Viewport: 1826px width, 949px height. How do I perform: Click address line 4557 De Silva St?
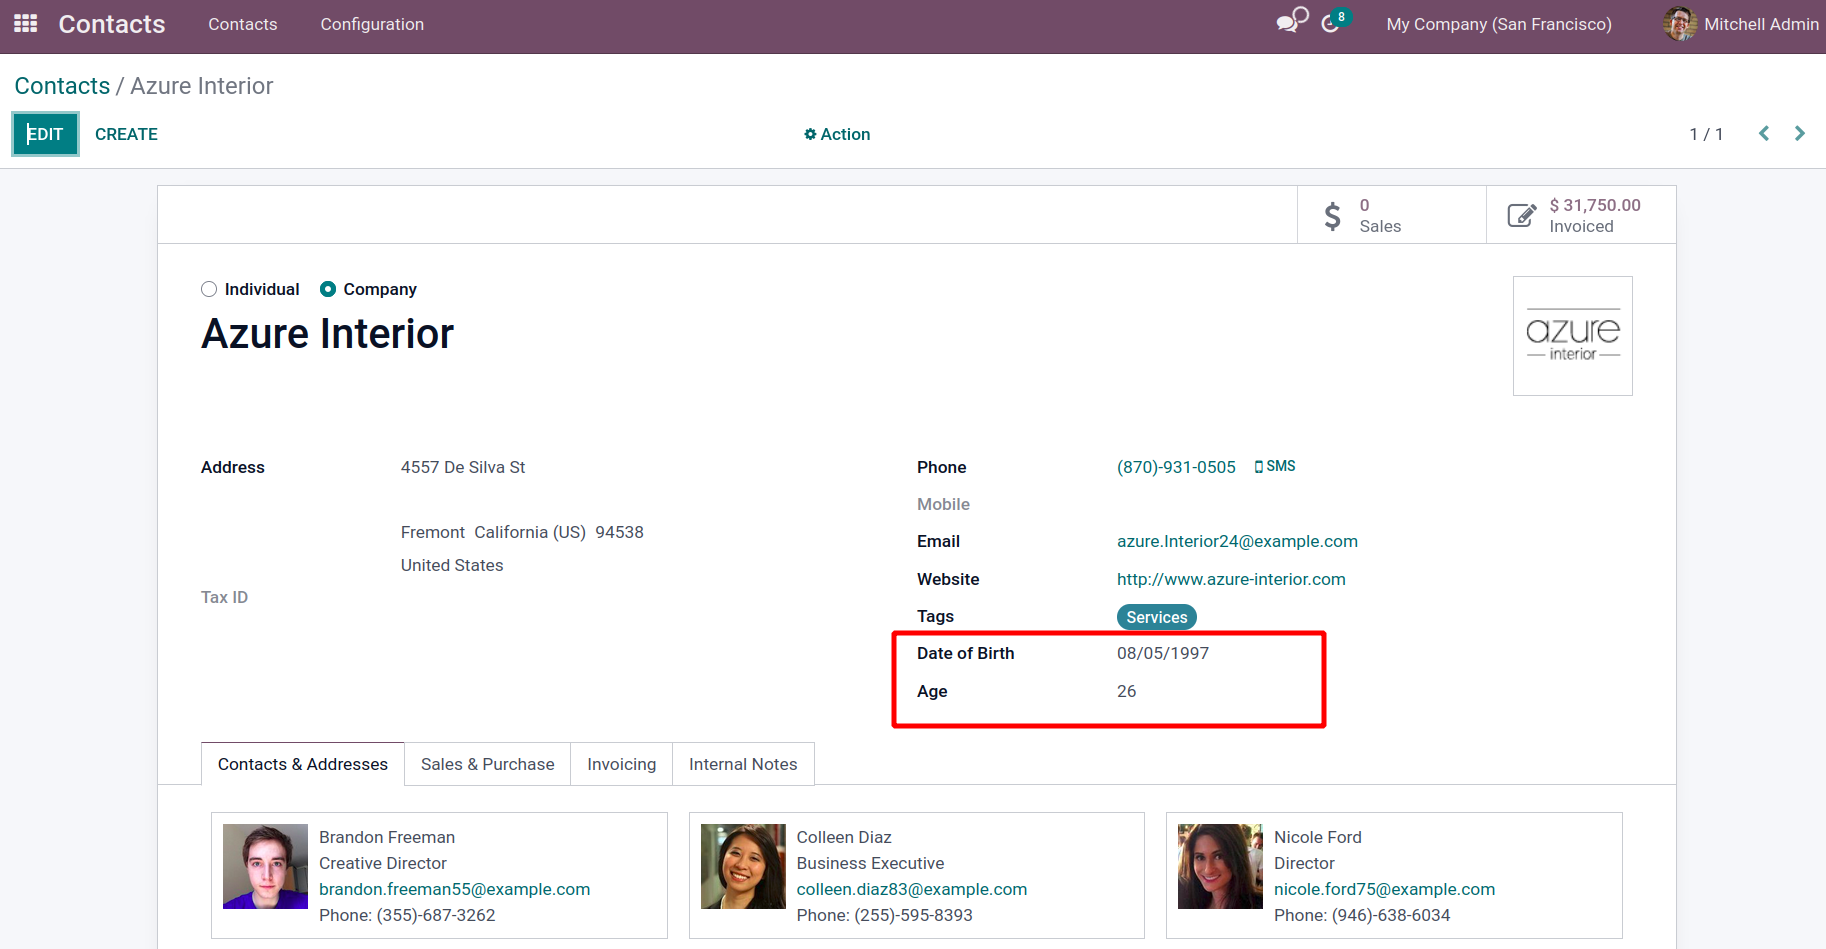click(x=463, y=467)
